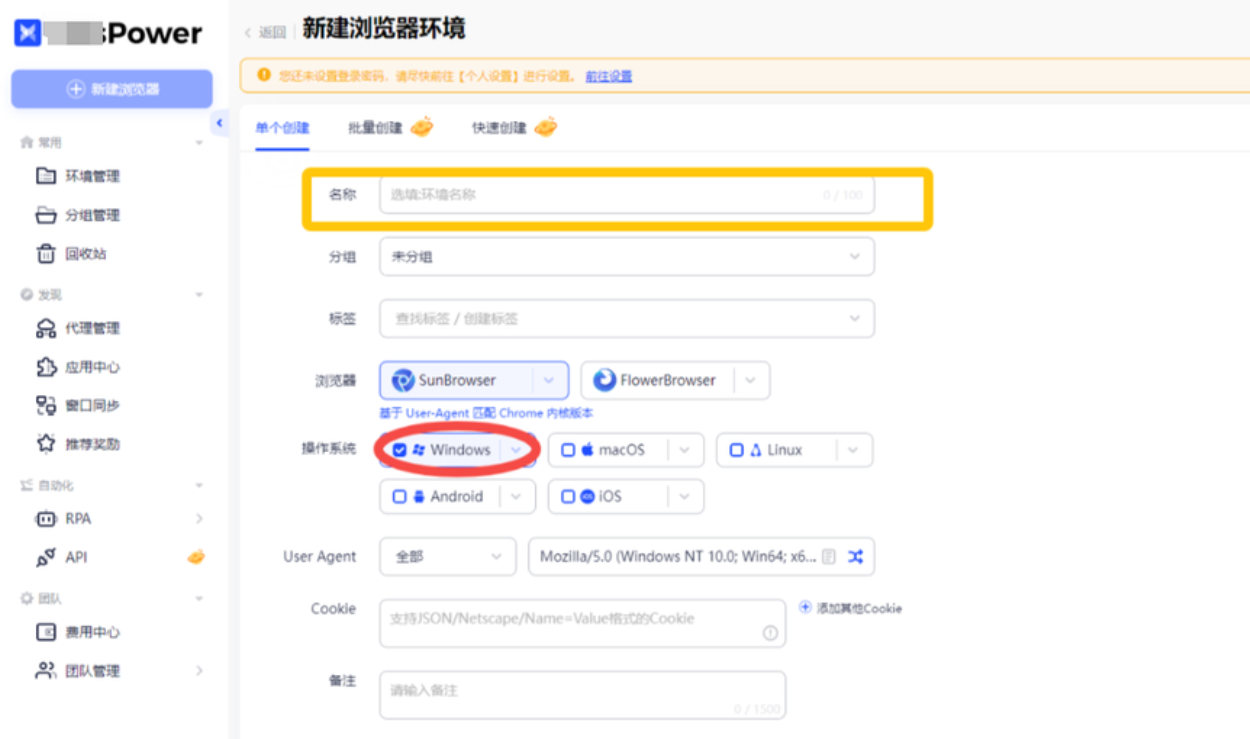The height and width of the screenshot is (739, 1250).
Task: Tick the Android operating system checkbox
Action: pos(400,496)
